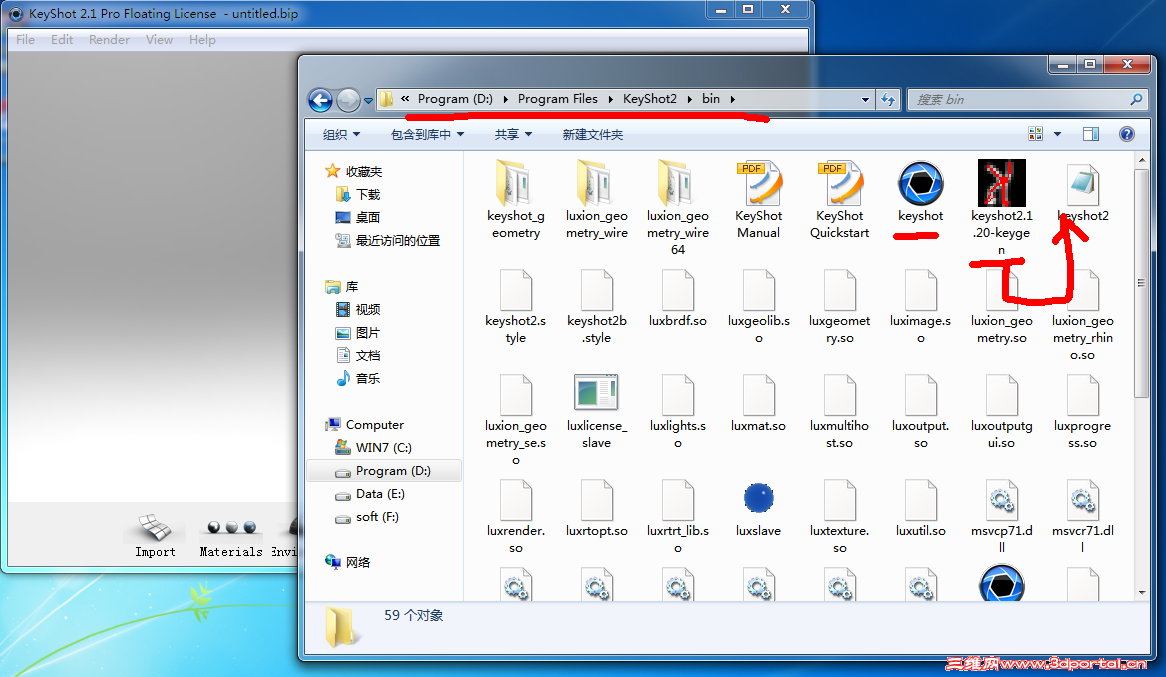Select the luxgeometry.so file

pyautogui.click(x=840, y=307)
